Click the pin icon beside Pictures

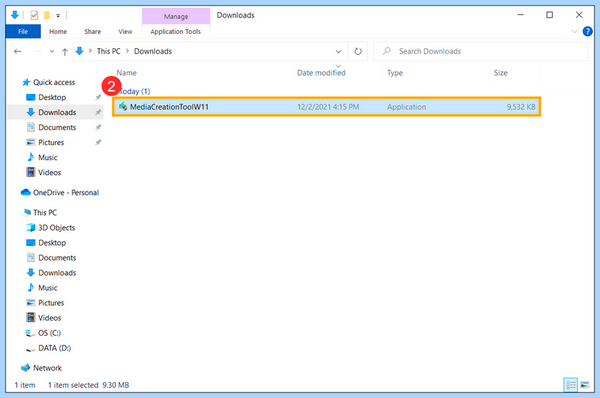click(98, 142)
